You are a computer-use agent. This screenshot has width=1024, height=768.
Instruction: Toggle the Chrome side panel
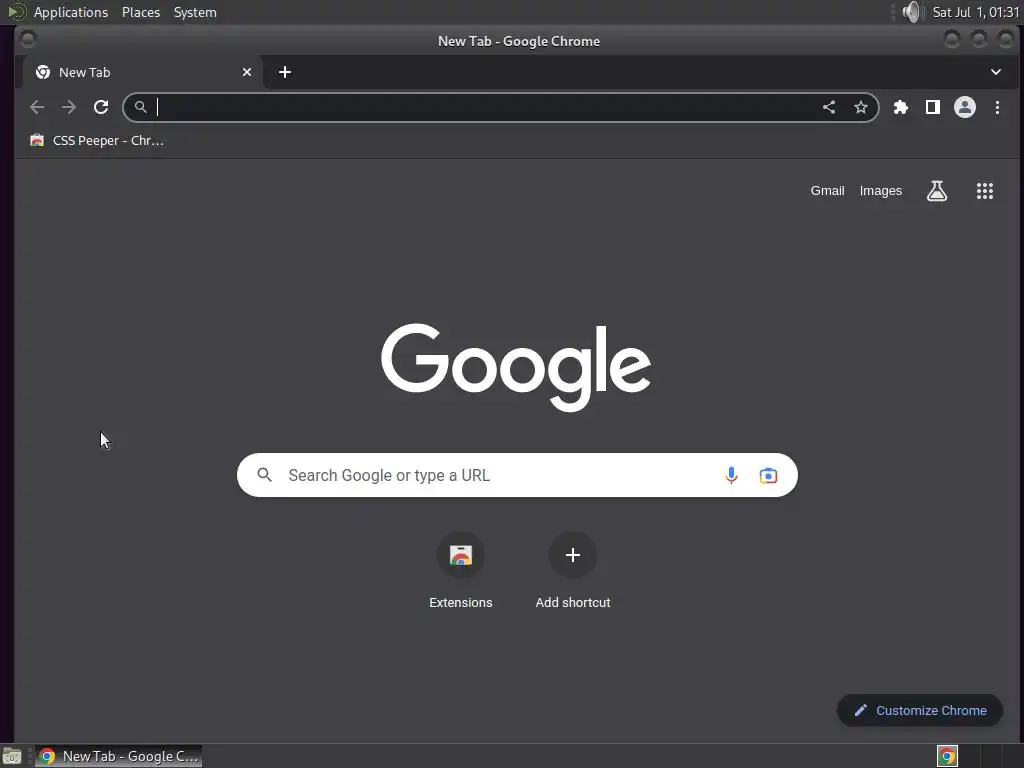click(x=933, y=107)
